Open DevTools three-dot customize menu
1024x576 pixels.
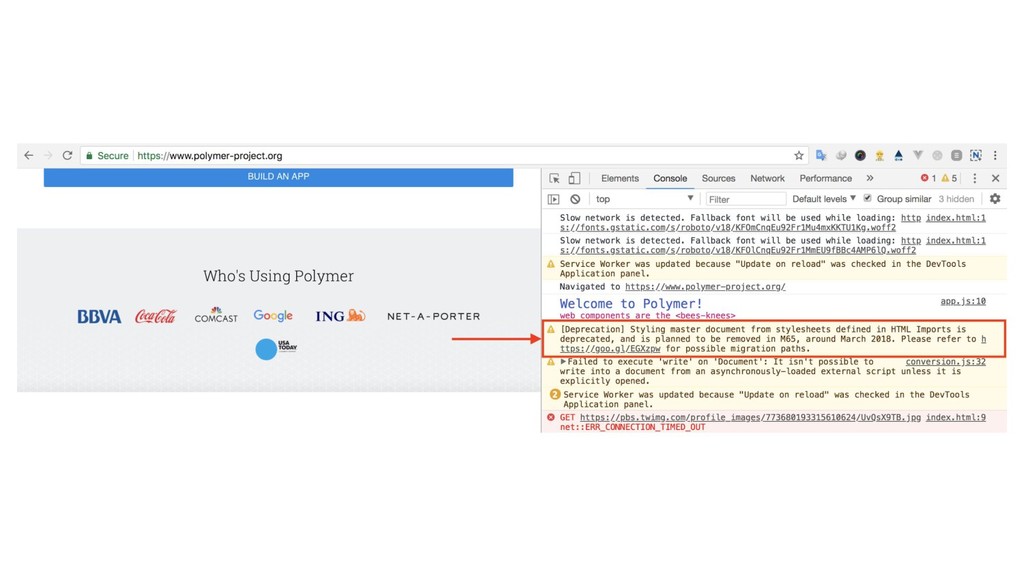(x=974, y=178)
